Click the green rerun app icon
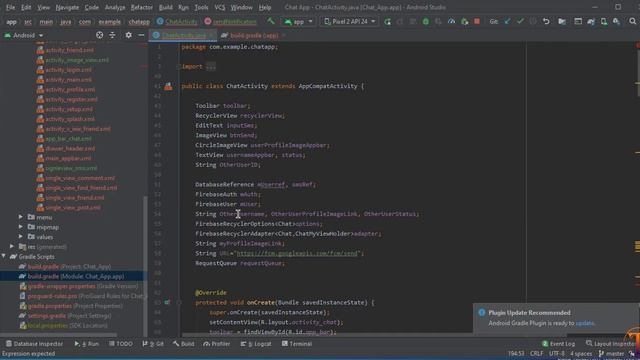 coord(387,21)
